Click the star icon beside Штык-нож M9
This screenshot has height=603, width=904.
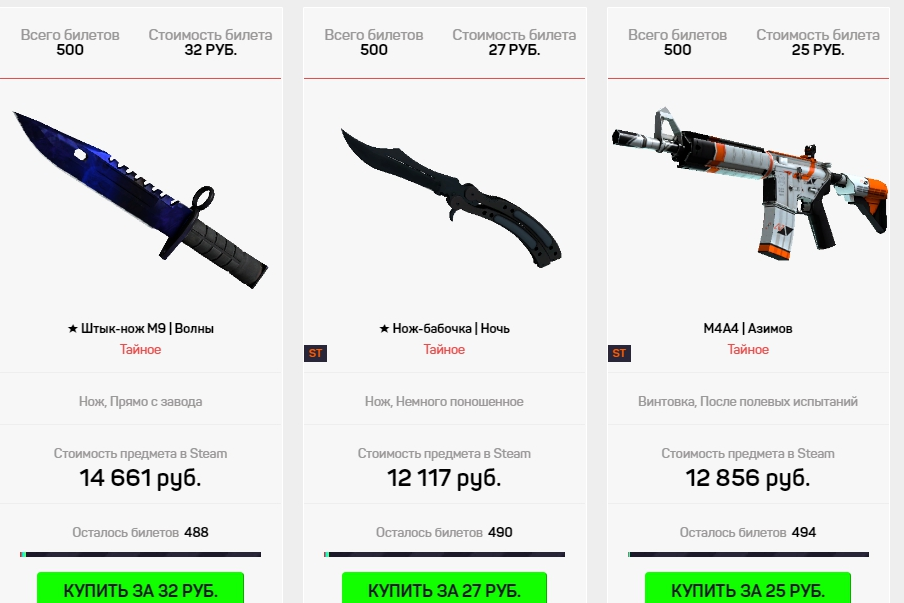73,329
